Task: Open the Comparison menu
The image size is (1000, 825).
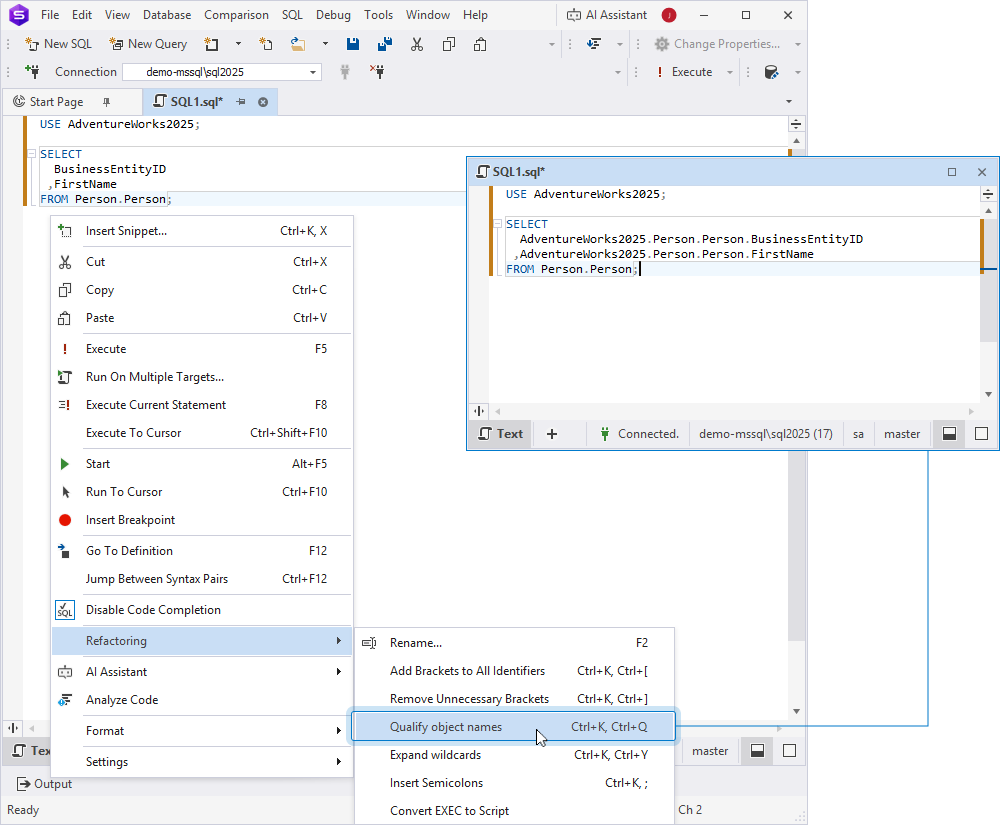Action: [236, 15]
